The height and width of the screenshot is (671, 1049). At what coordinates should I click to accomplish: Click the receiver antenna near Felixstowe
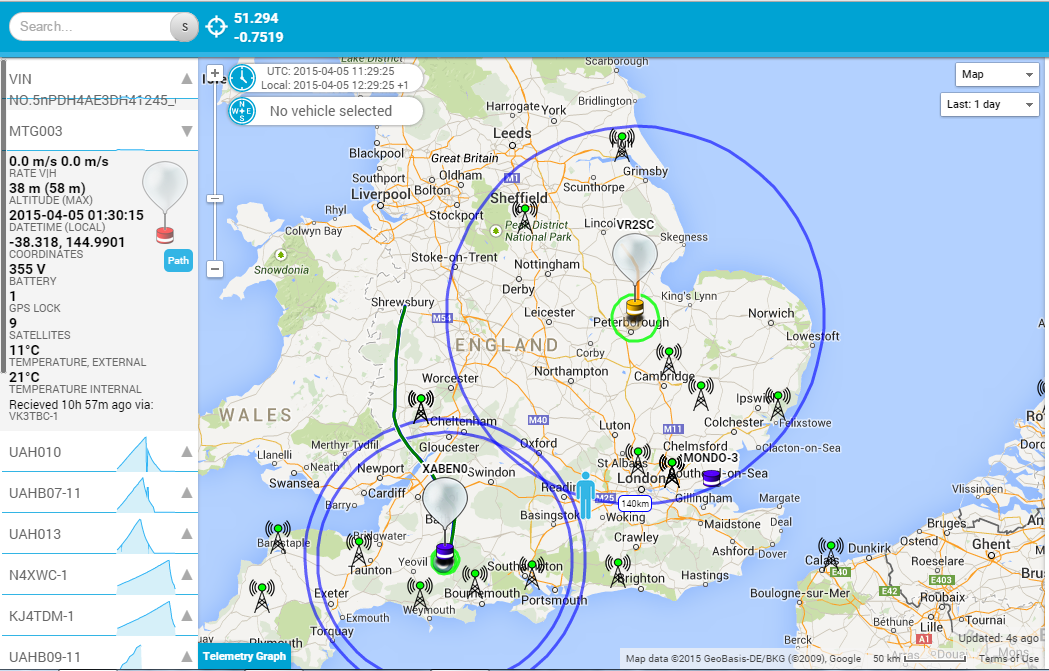point(777,405)
